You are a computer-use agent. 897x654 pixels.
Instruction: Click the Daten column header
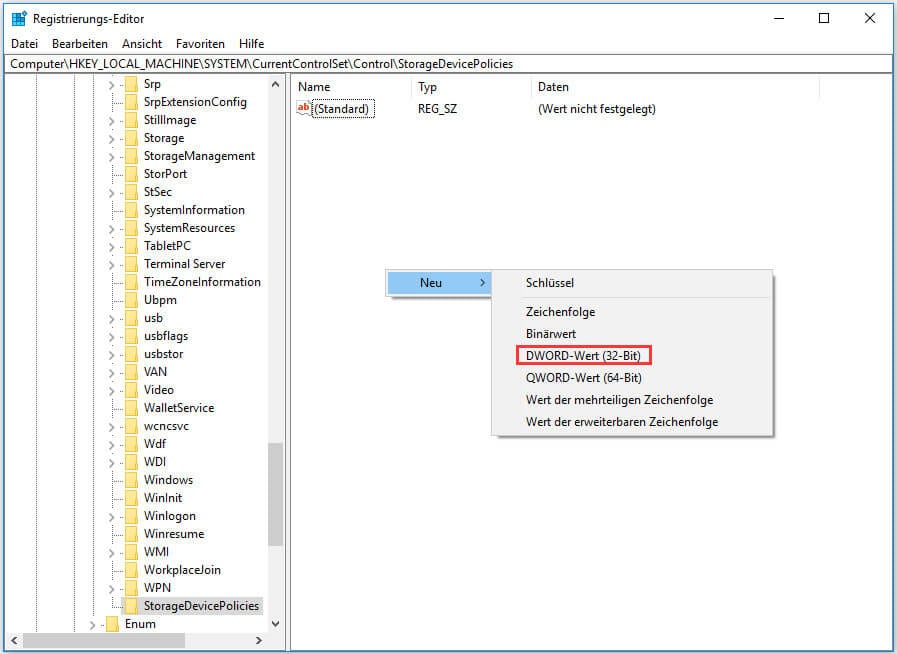click(x=553, y=87)
